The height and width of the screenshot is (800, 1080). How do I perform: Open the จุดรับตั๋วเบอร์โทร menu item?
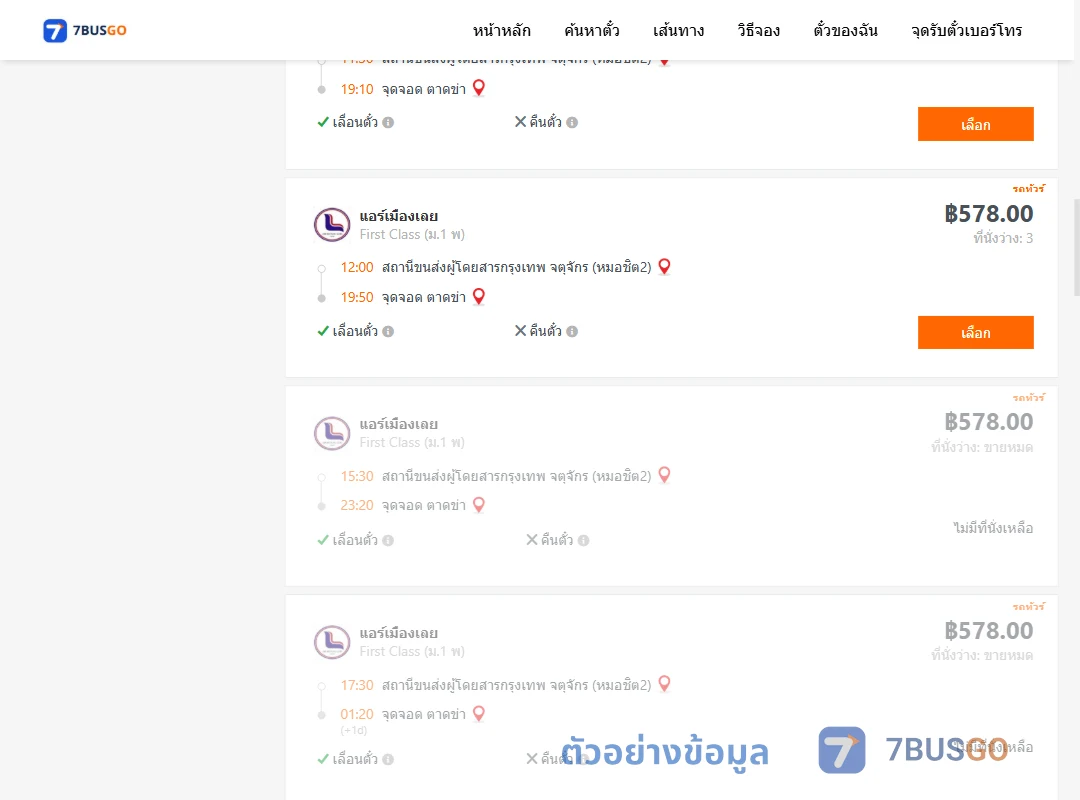966,30
